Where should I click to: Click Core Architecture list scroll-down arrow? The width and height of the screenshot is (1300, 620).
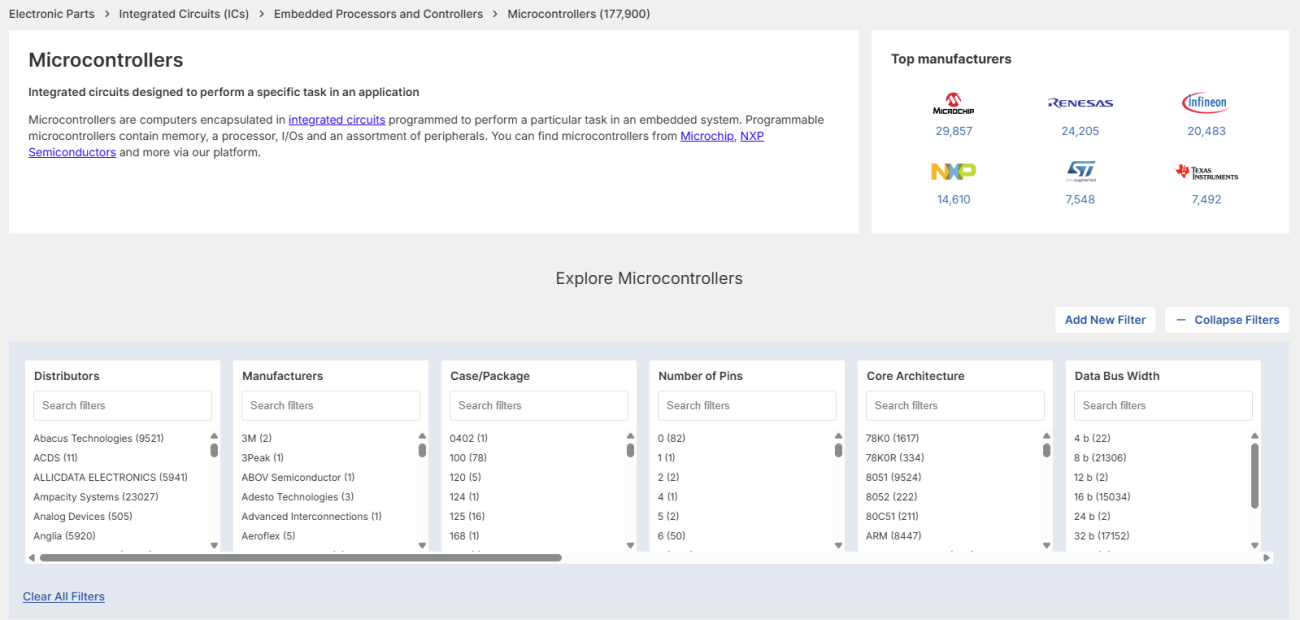coord(1046,546)
